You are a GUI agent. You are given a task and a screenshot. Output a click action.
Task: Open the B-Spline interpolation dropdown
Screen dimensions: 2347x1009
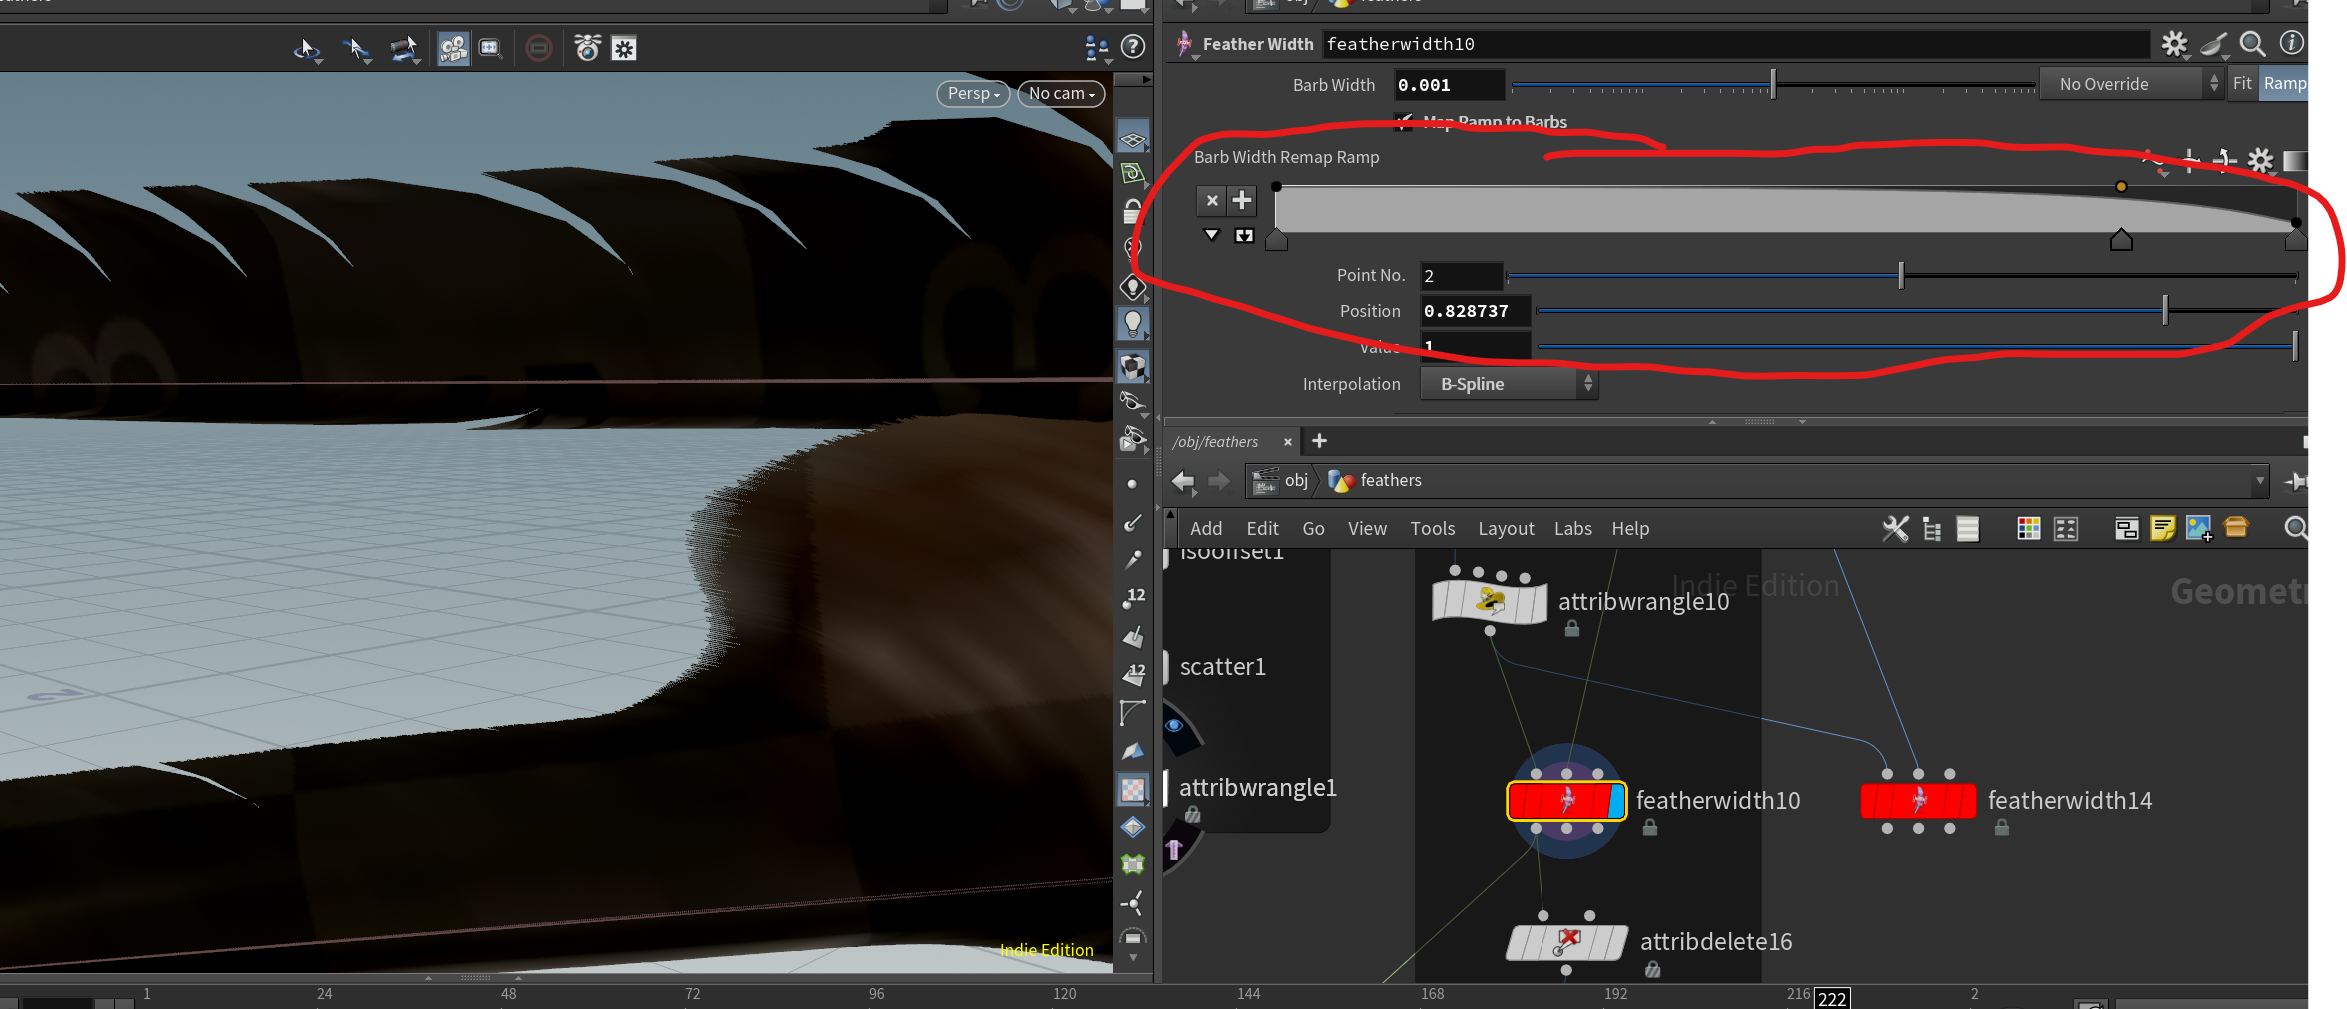(1508, 384)
